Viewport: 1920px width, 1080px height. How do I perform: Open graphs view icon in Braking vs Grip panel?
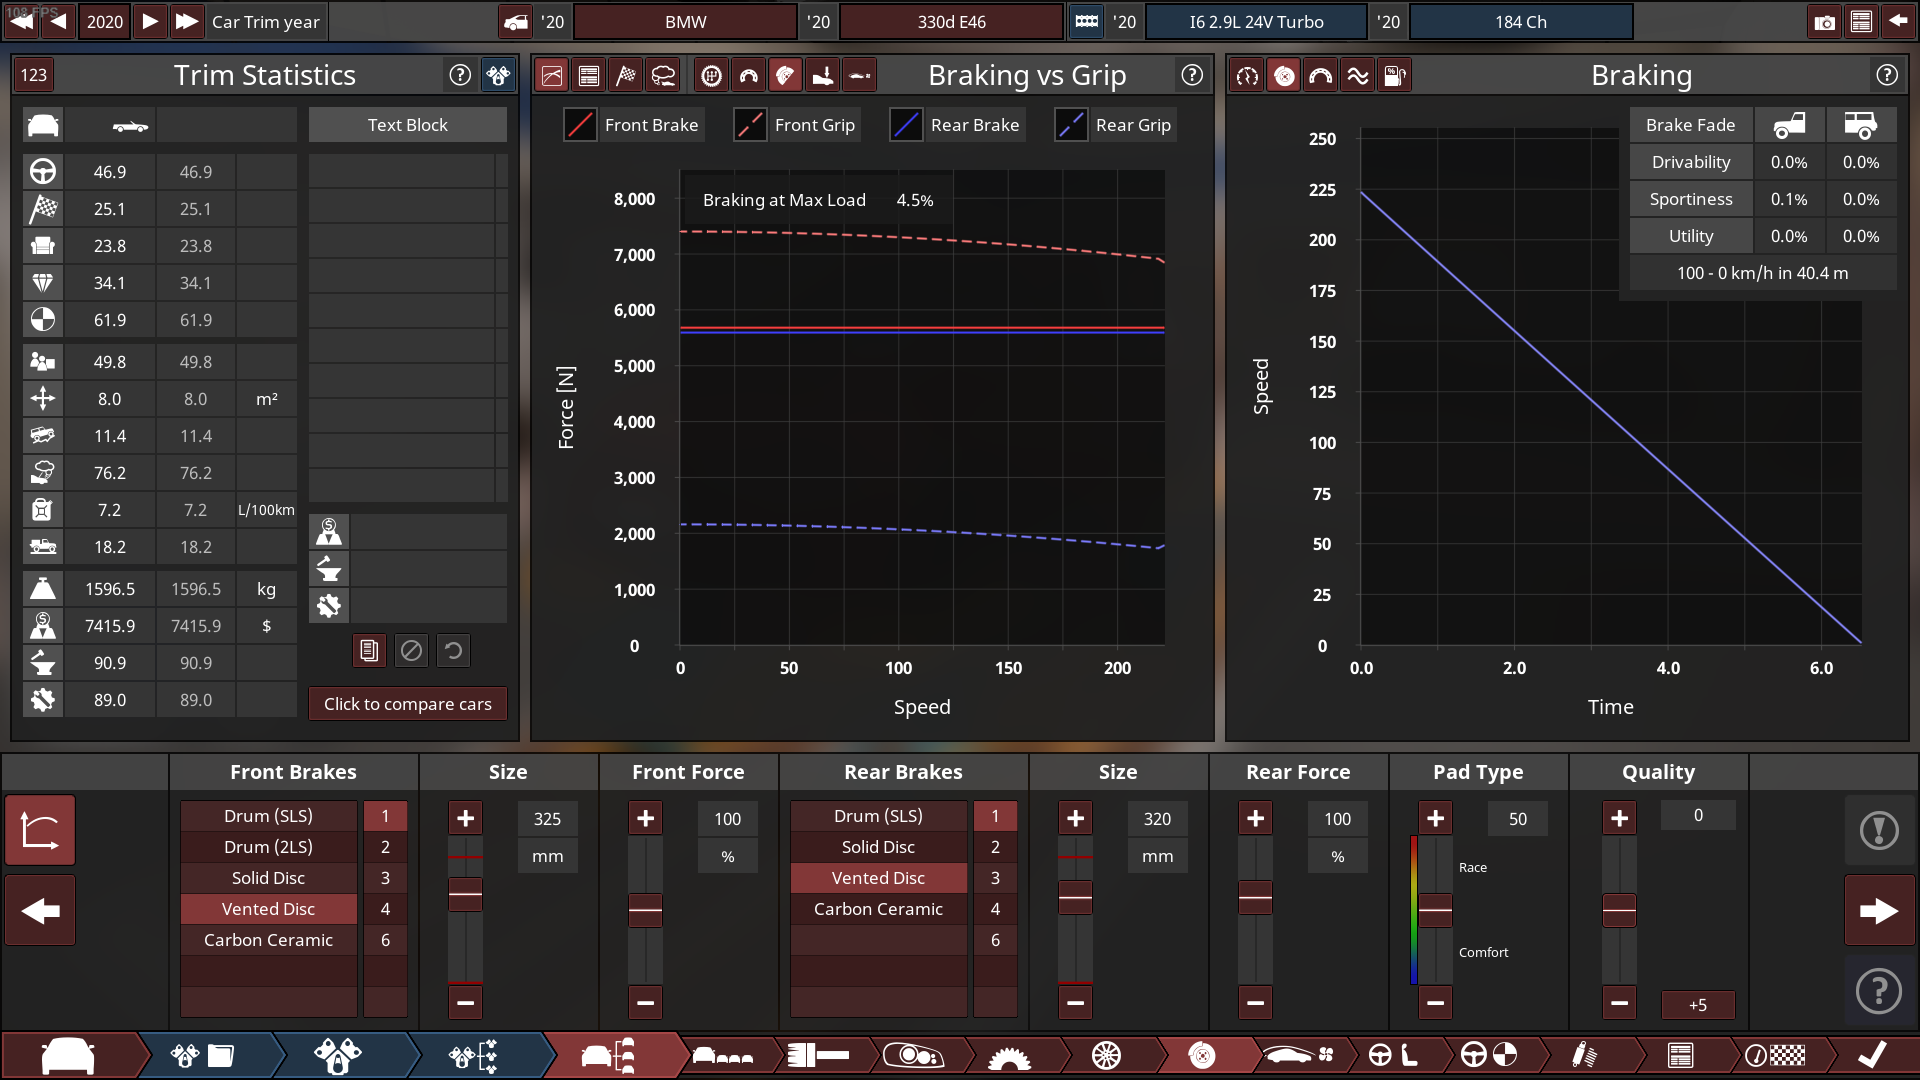click(552, 75)
